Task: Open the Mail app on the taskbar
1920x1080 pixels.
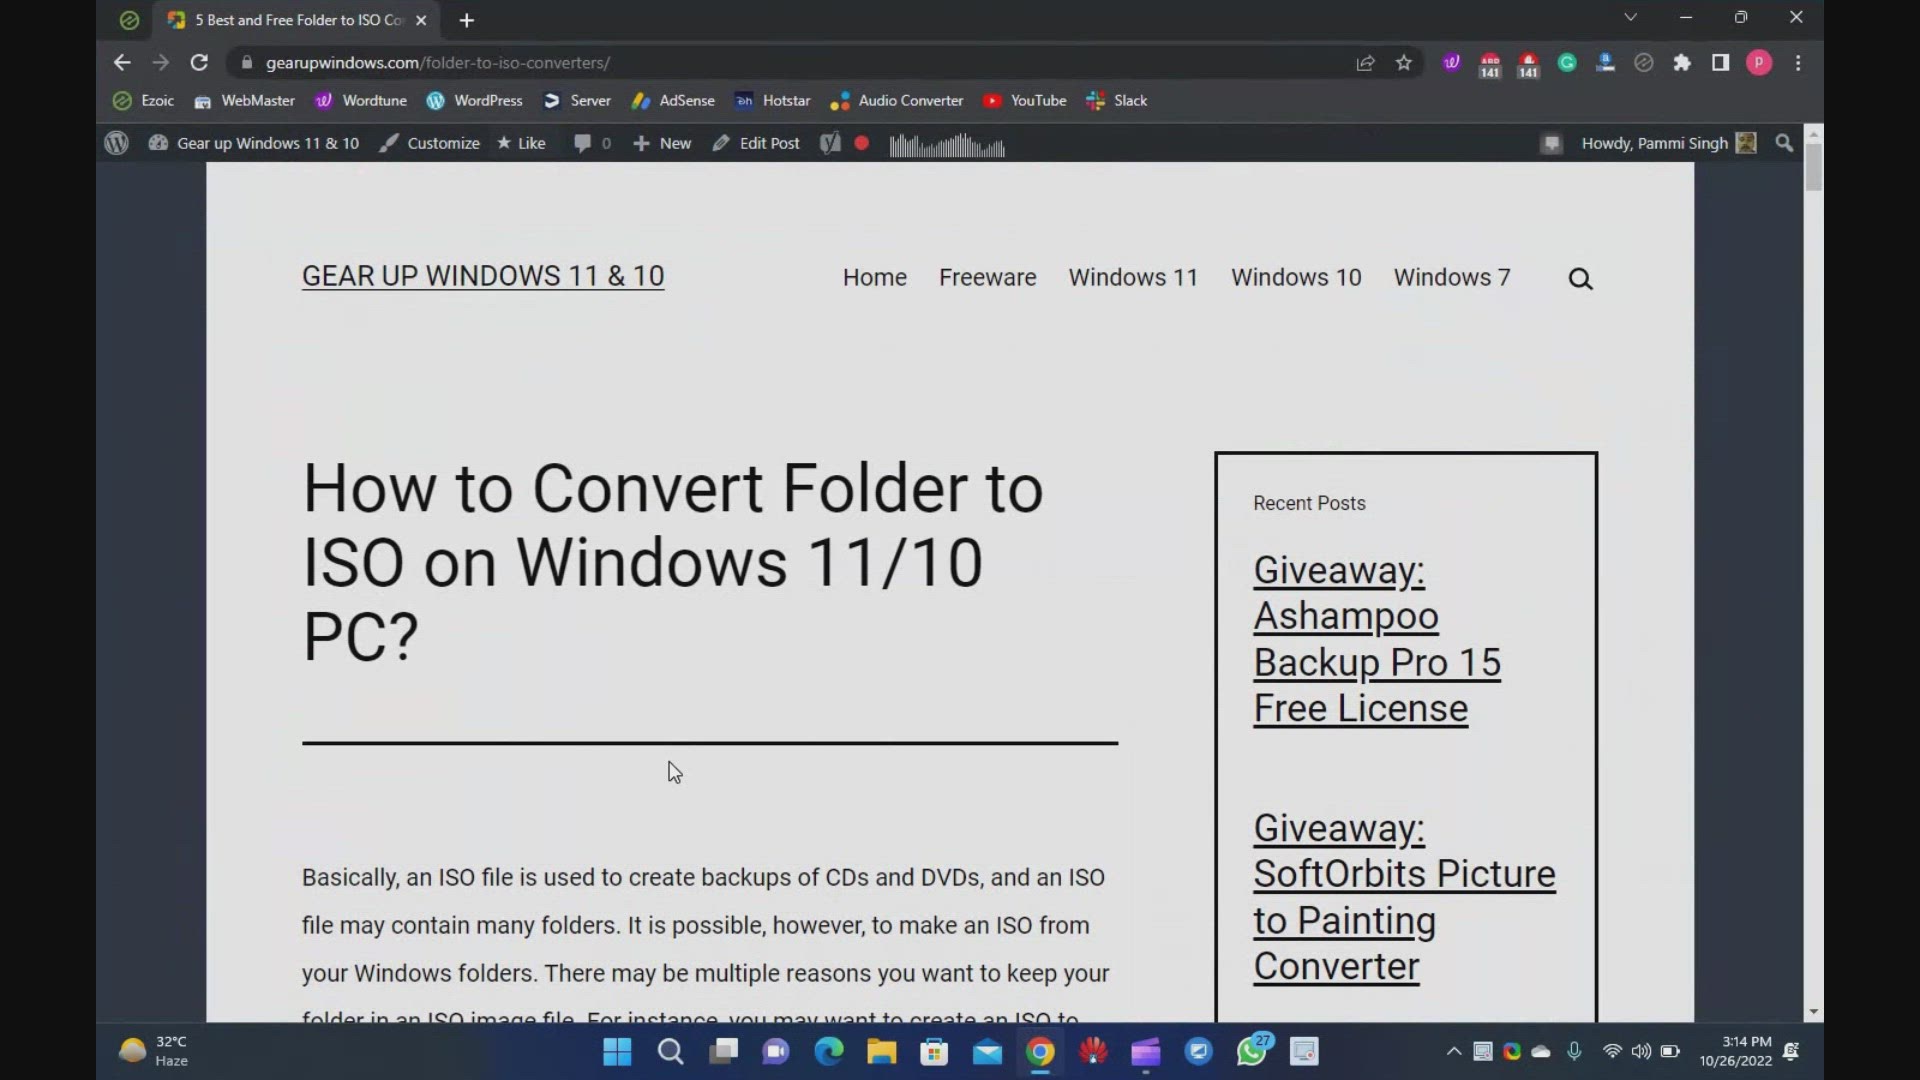Action: (x=987, y=1052)
